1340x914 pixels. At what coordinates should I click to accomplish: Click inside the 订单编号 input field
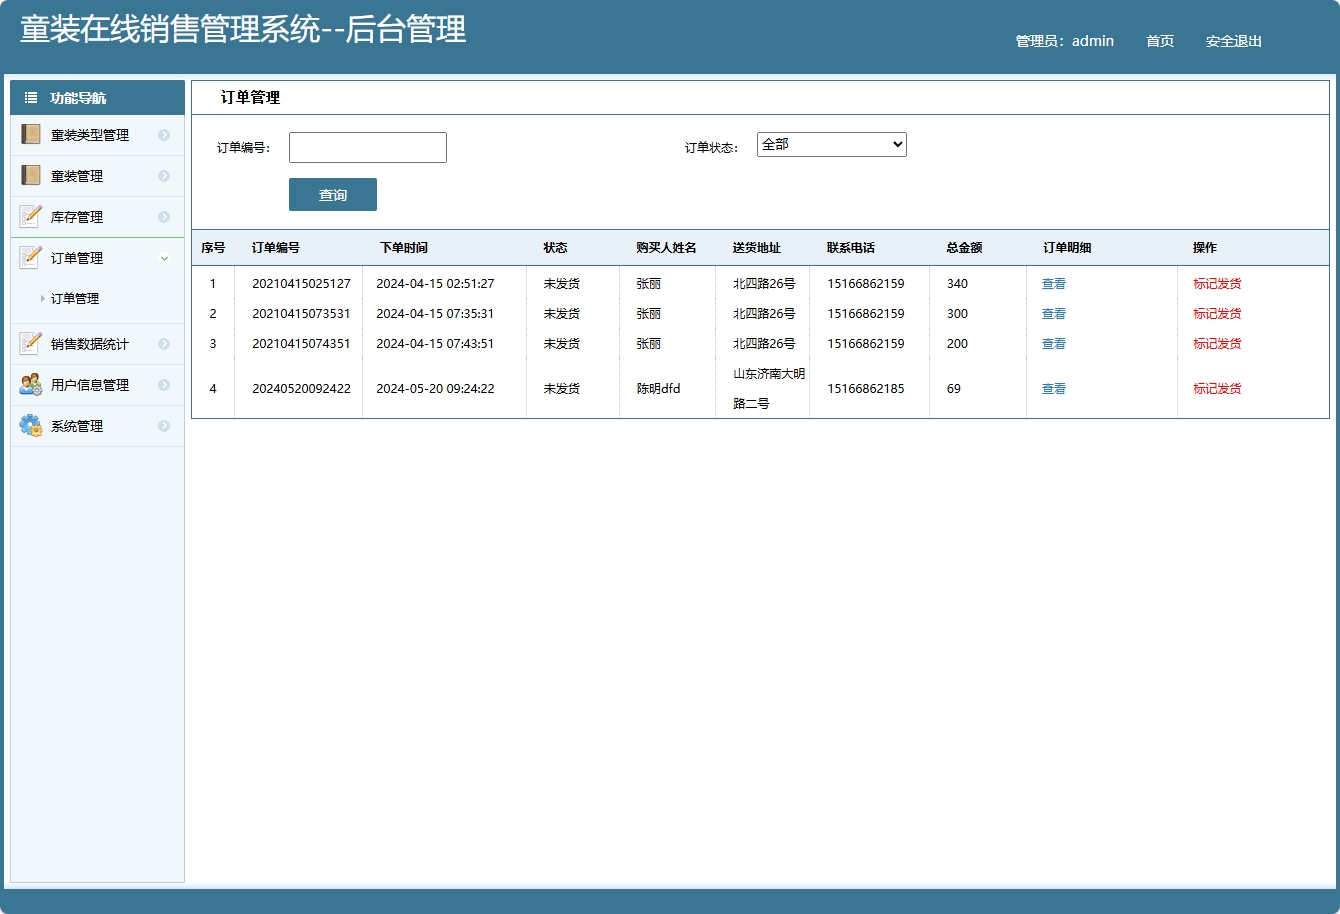pos(367,147)
